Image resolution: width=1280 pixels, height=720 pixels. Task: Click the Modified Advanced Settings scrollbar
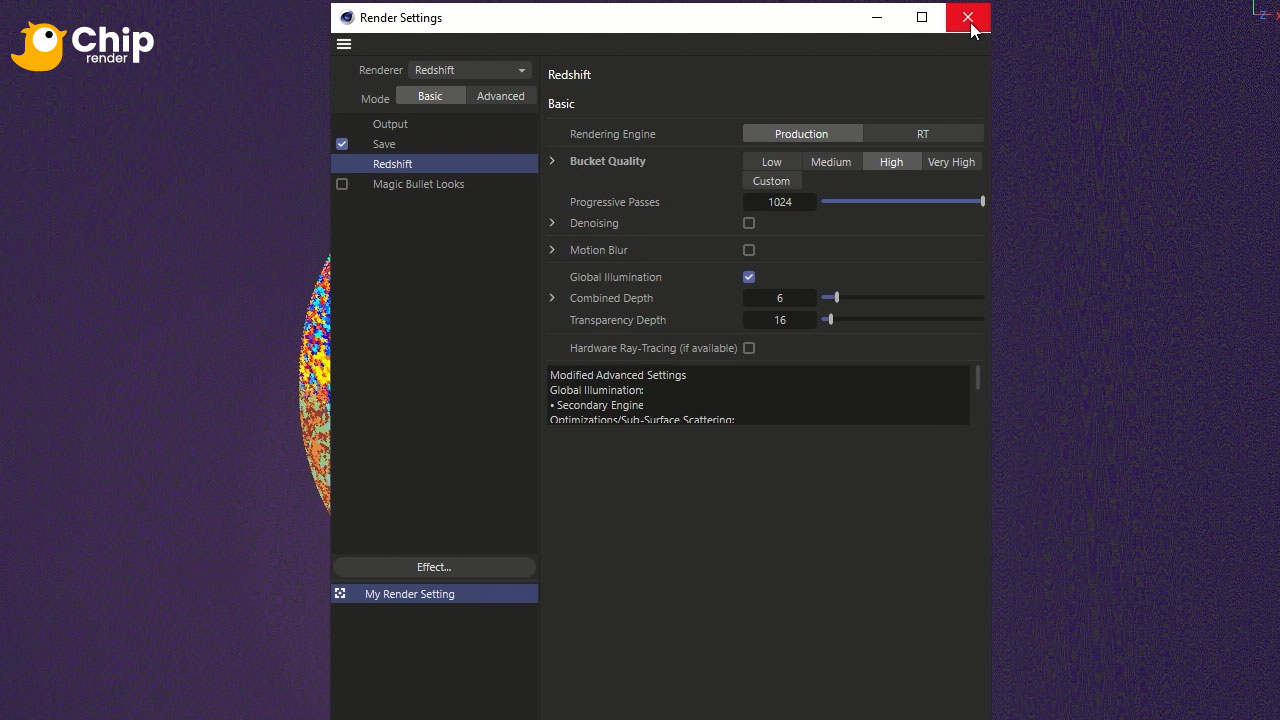977,378
